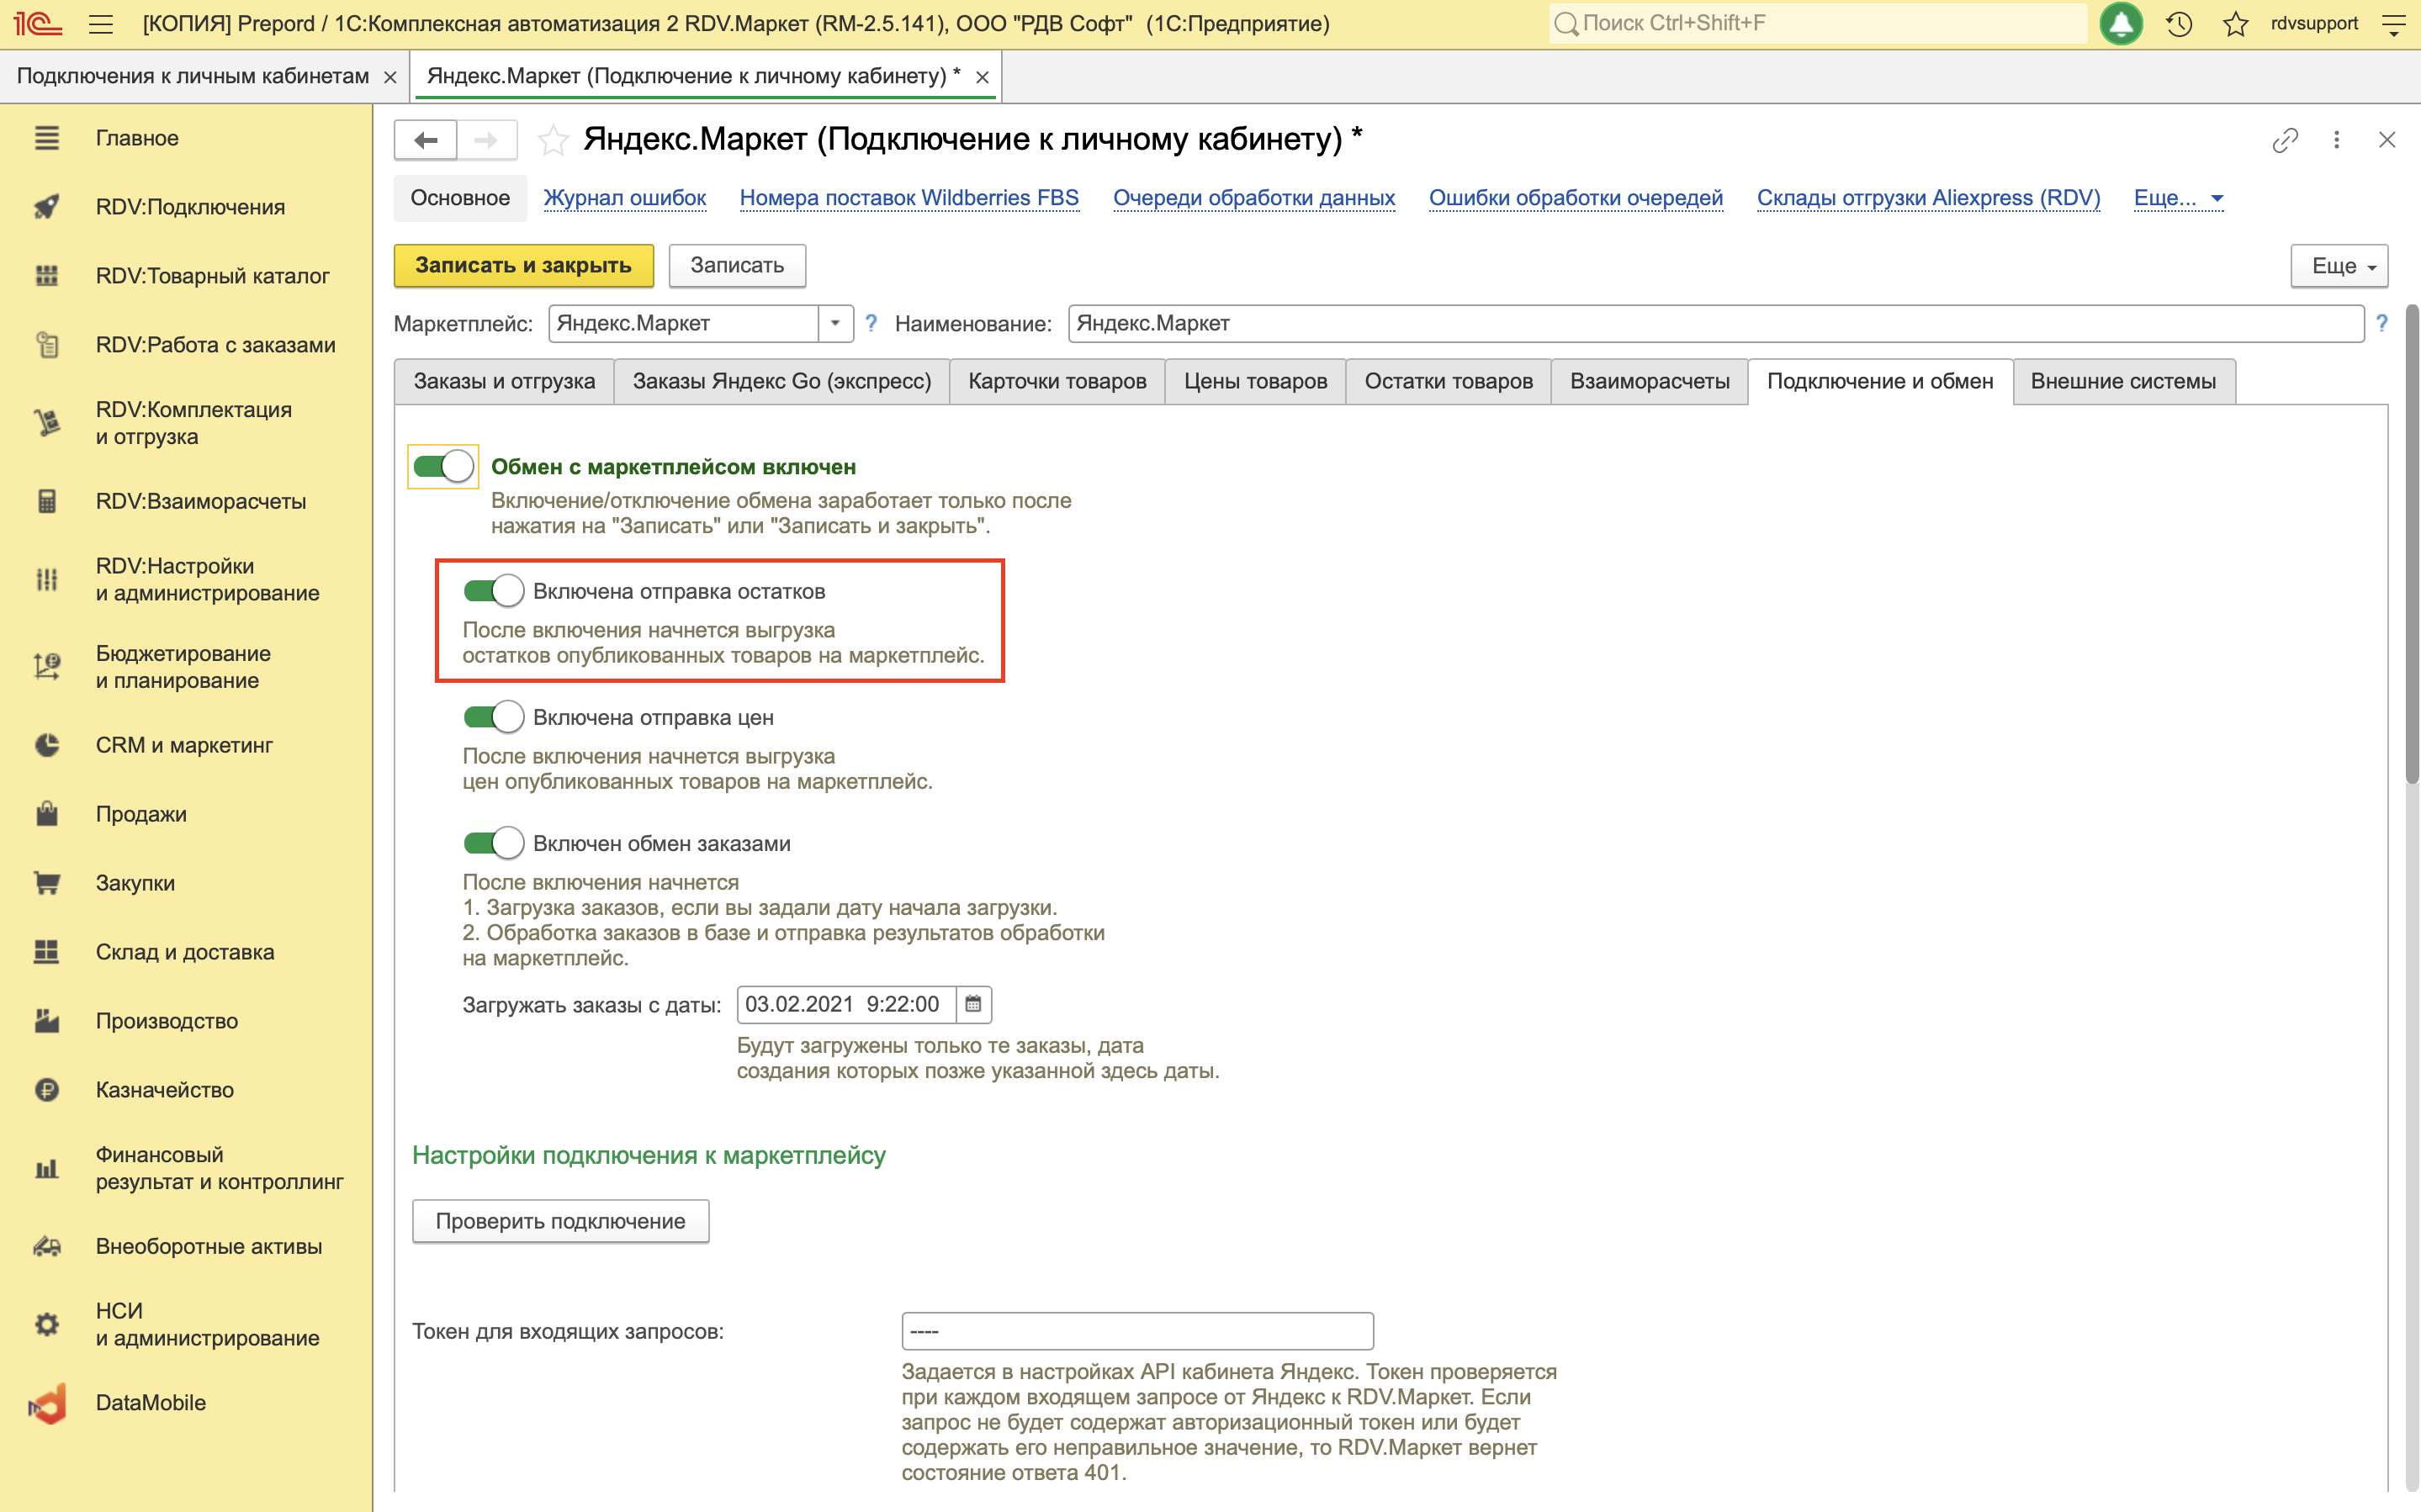The height and width of the screenshot is (1512, 2421).
Task: Click the notification bell icon
Action: click(2120, 24)
